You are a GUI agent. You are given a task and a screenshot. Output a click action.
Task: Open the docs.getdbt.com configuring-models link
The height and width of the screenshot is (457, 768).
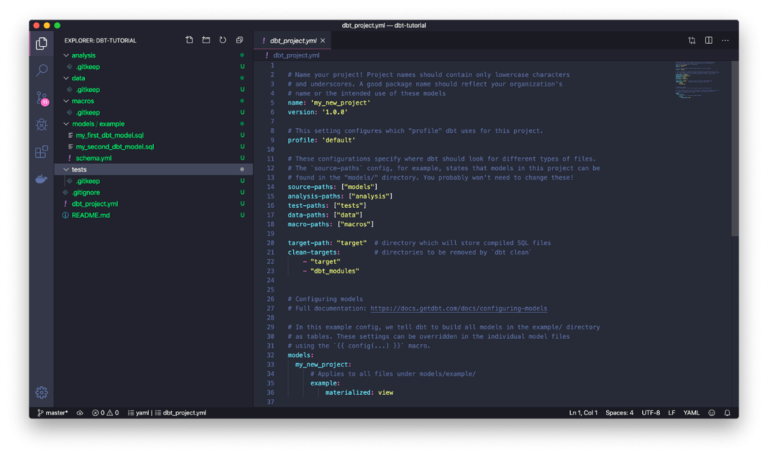coord(458,309)
